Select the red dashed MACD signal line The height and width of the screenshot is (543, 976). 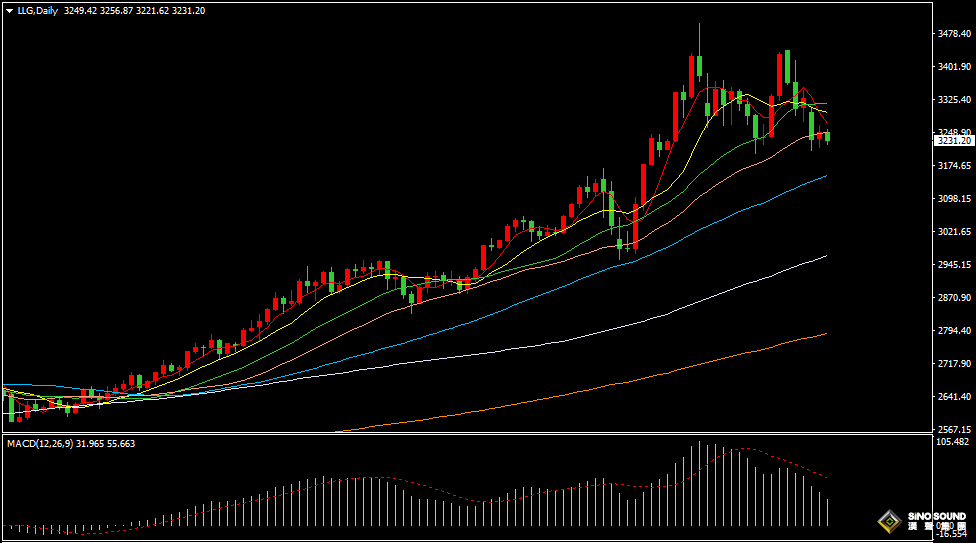click(x=780, y=460)
